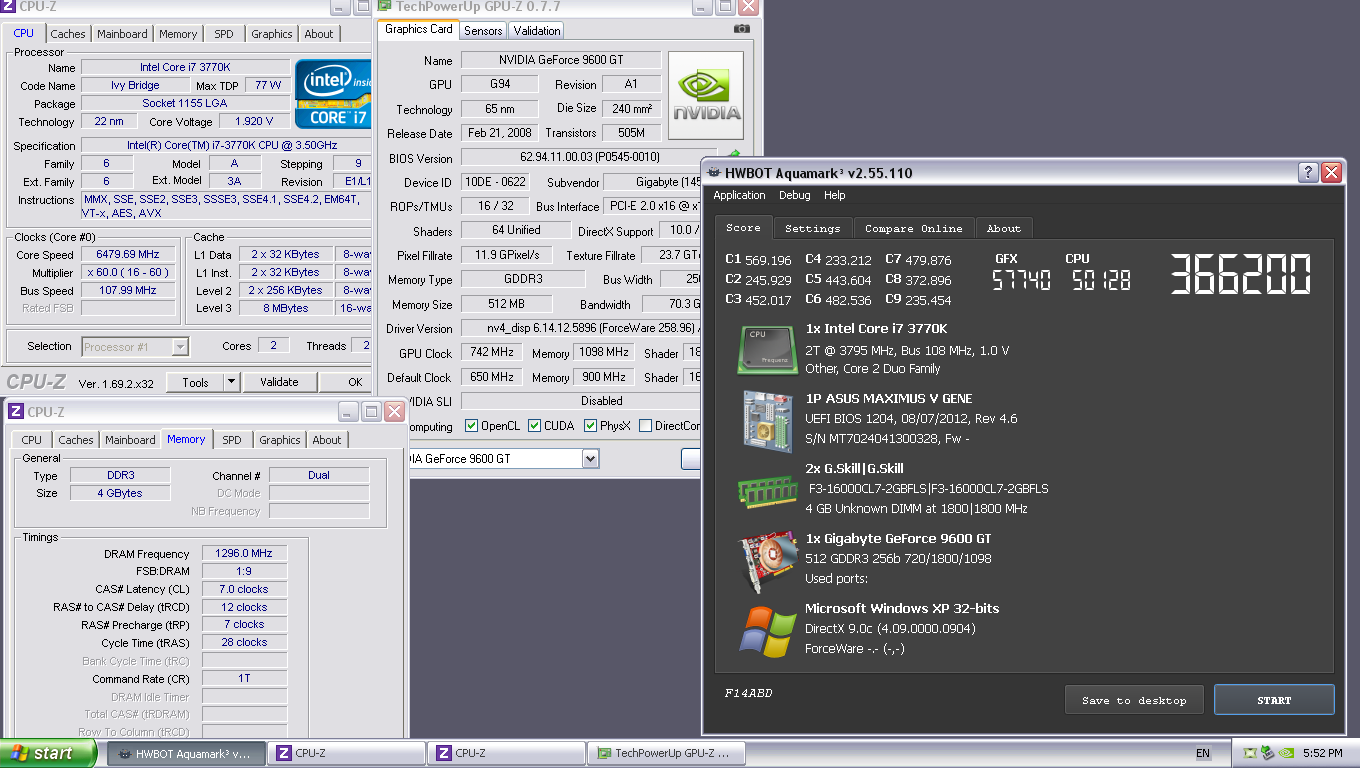The height and width of the screenshot is (768, 1360).
Task: Expand the CPU-Z Tools dropdown arrow
Action: pos(231,382)
